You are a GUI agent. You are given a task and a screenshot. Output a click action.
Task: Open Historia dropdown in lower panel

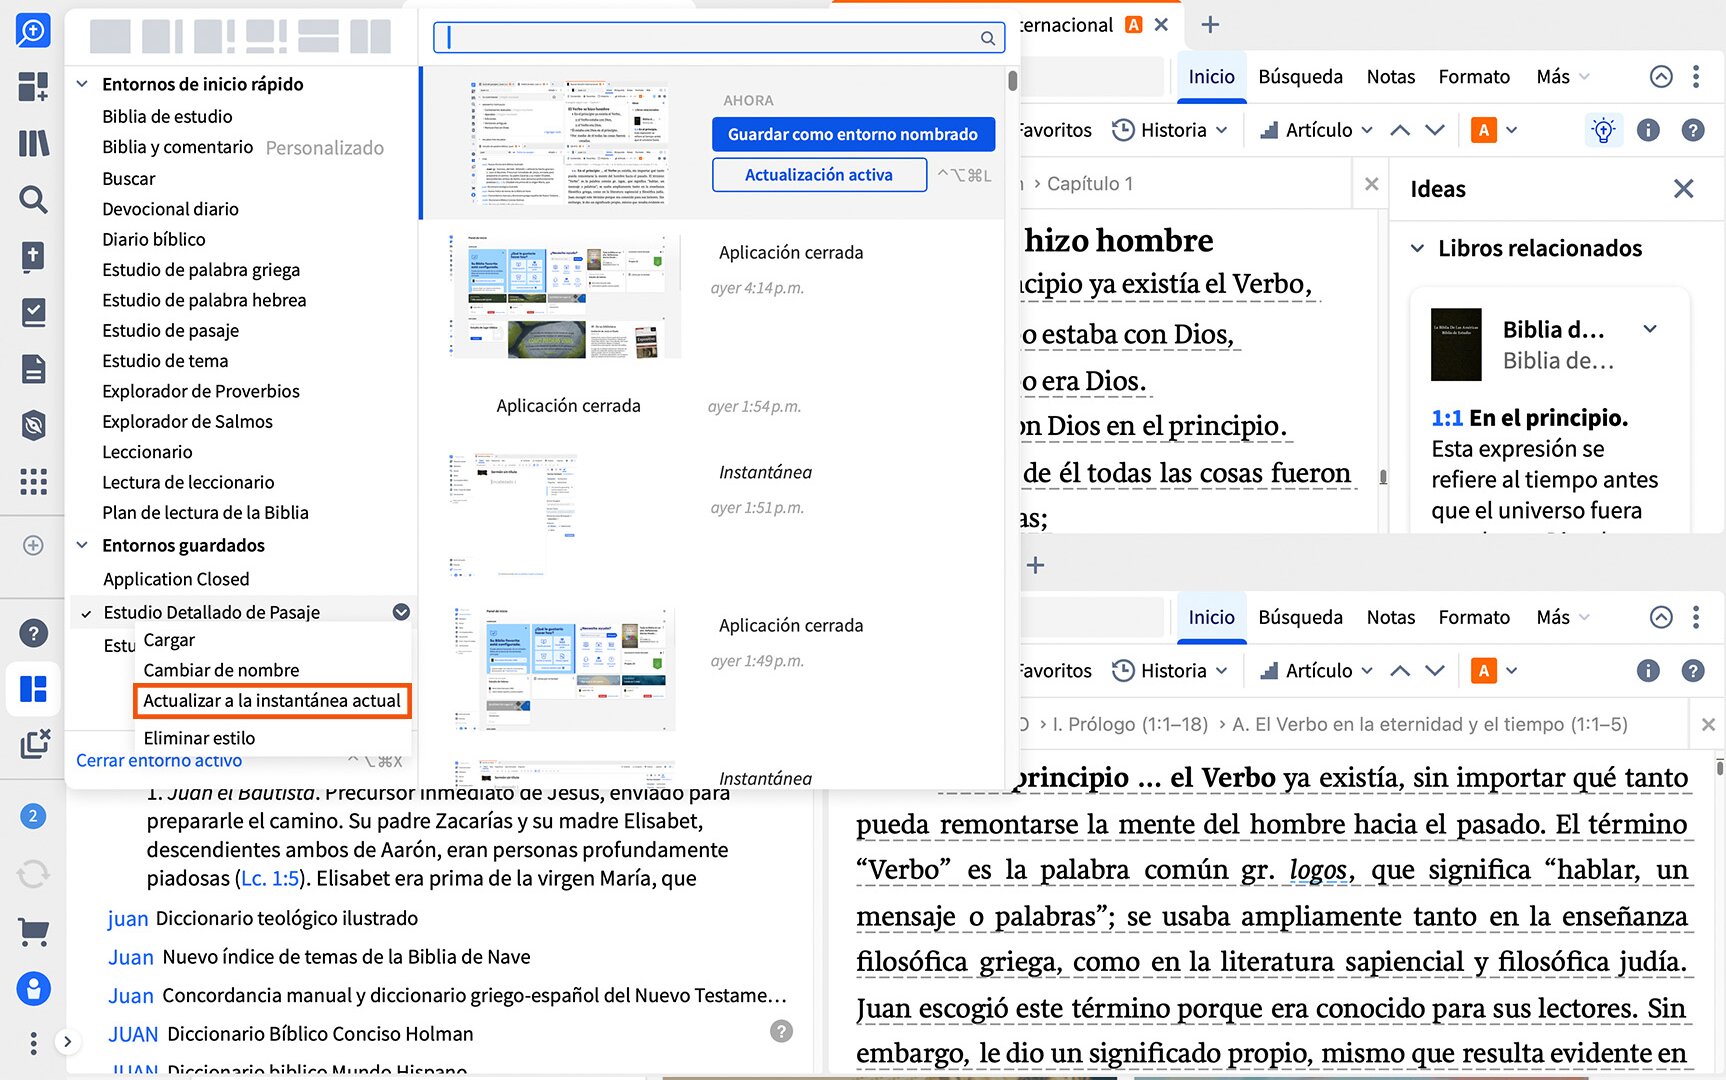[x=1170, y=671]
